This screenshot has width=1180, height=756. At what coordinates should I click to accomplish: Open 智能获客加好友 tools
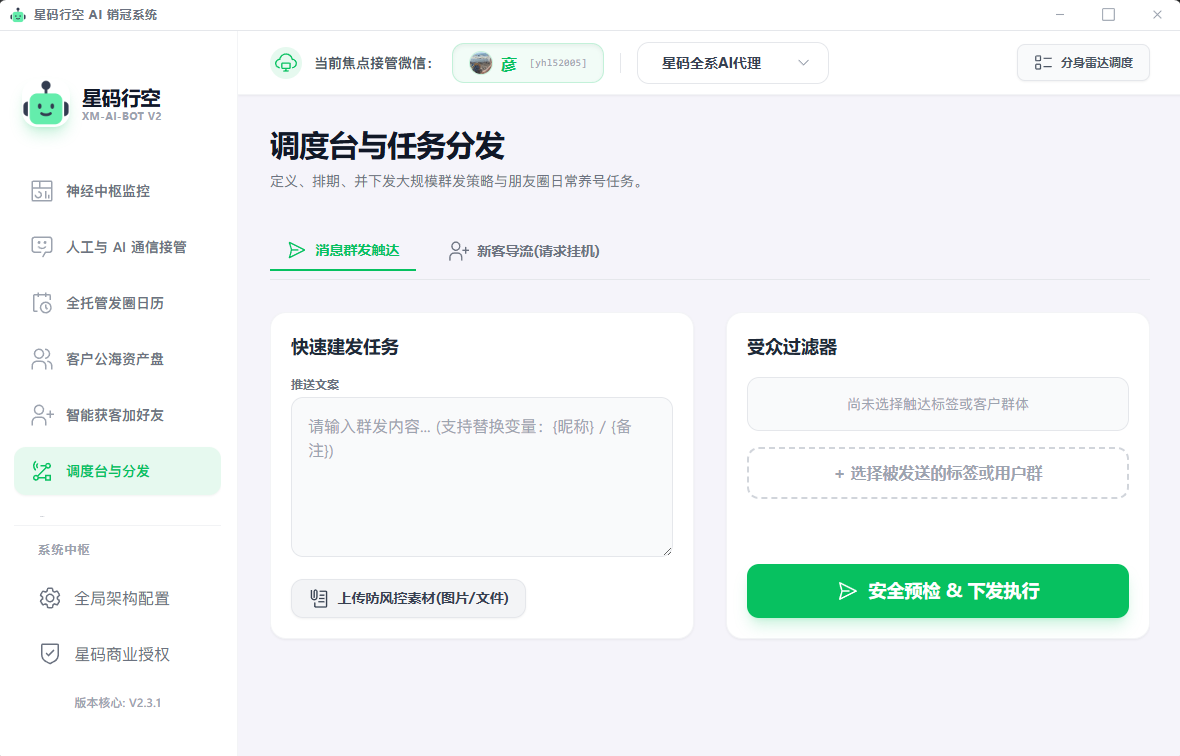tap(117, 415)
